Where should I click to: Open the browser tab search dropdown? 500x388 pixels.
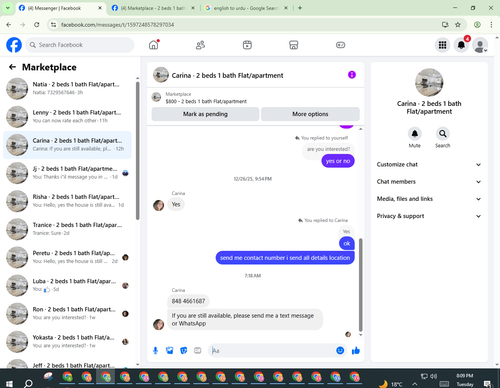(7, 8)
